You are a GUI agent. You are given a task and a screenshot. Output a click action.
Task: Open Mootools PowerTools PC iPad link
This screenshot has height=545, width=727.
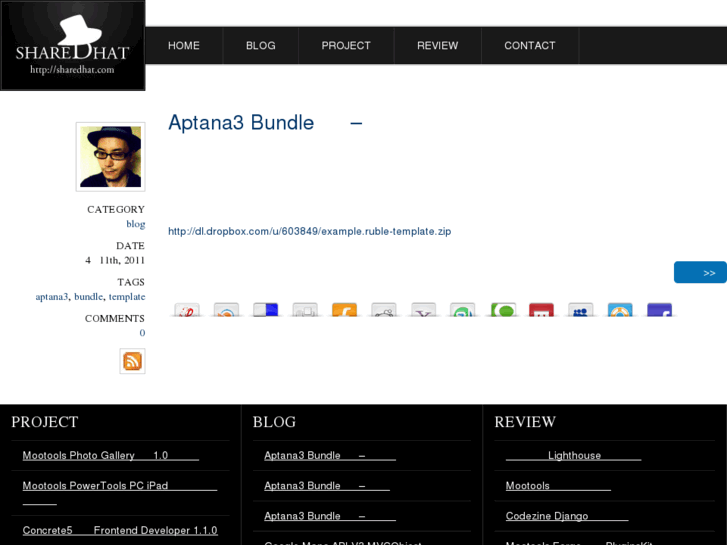[x=120, y=486]
